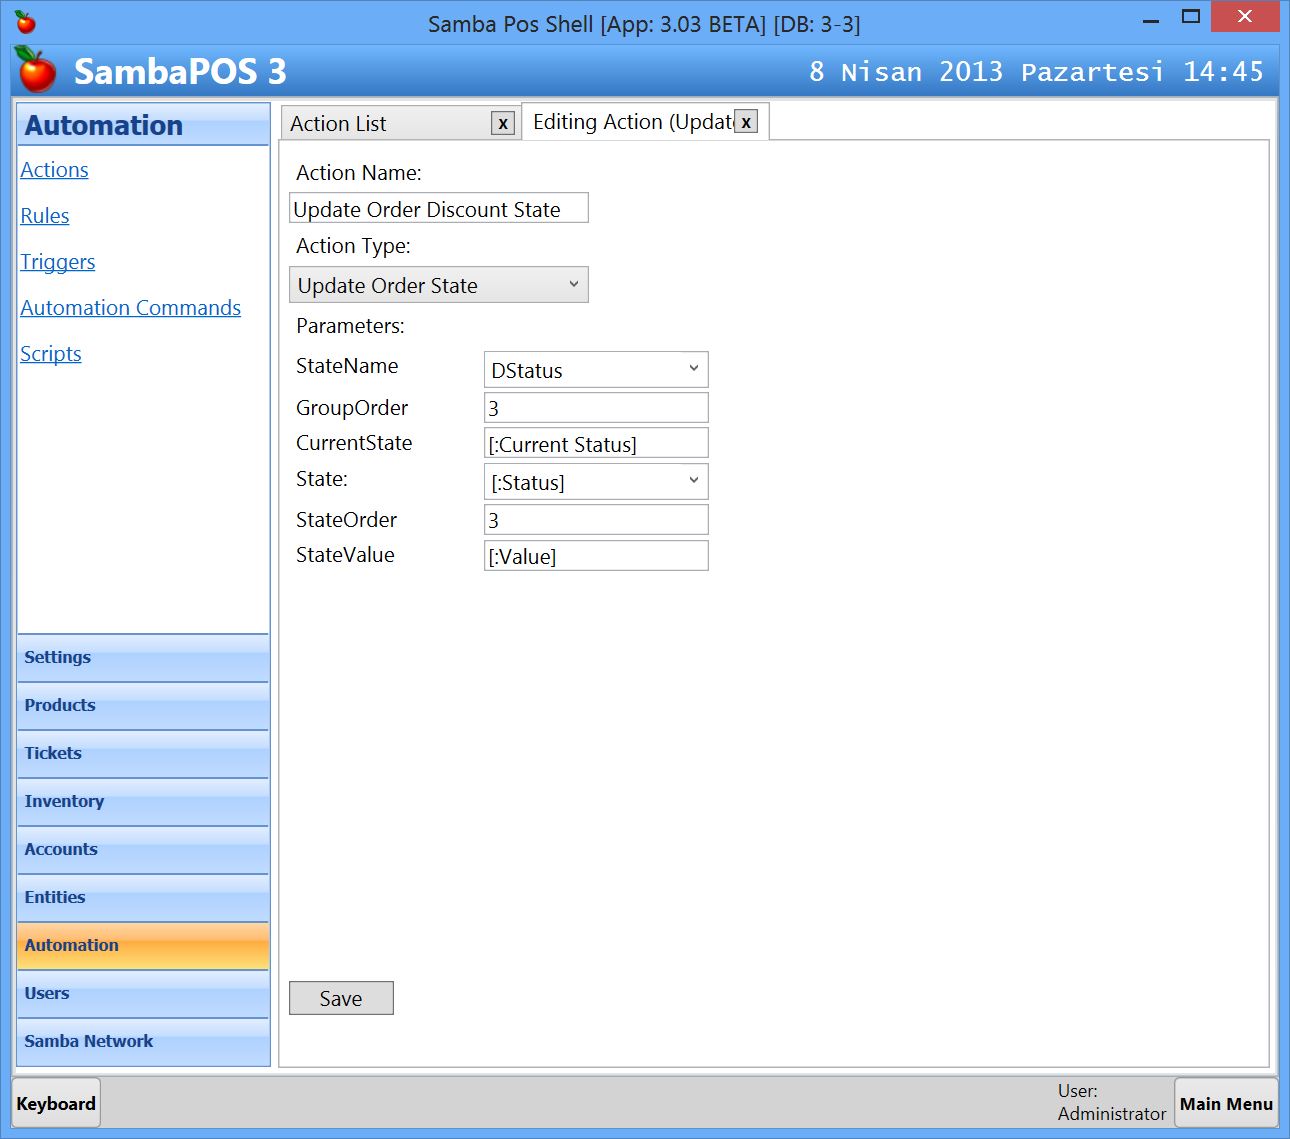
Task: Go to Triggers in the sidebar
Action: tap(58, 262)
